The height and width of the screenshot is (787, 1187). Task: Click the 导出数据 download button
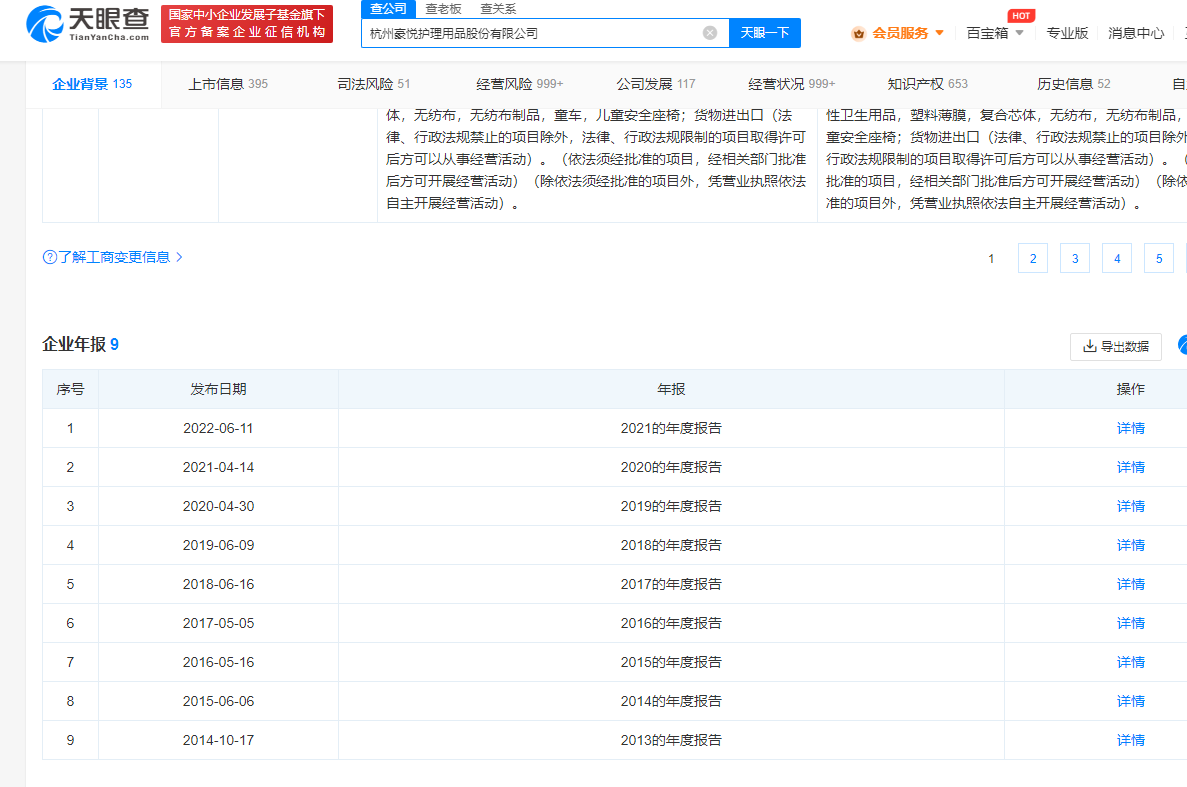pyautogui.click(x=1115, y=347)
